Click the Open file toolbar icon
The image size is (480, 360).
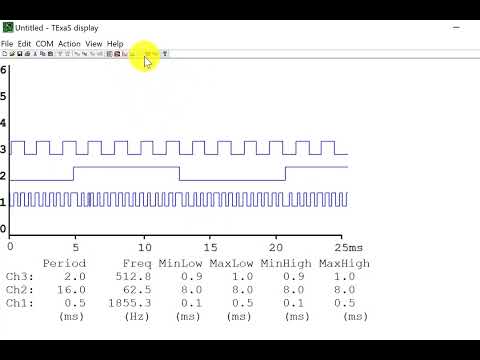tap(12, 54)
